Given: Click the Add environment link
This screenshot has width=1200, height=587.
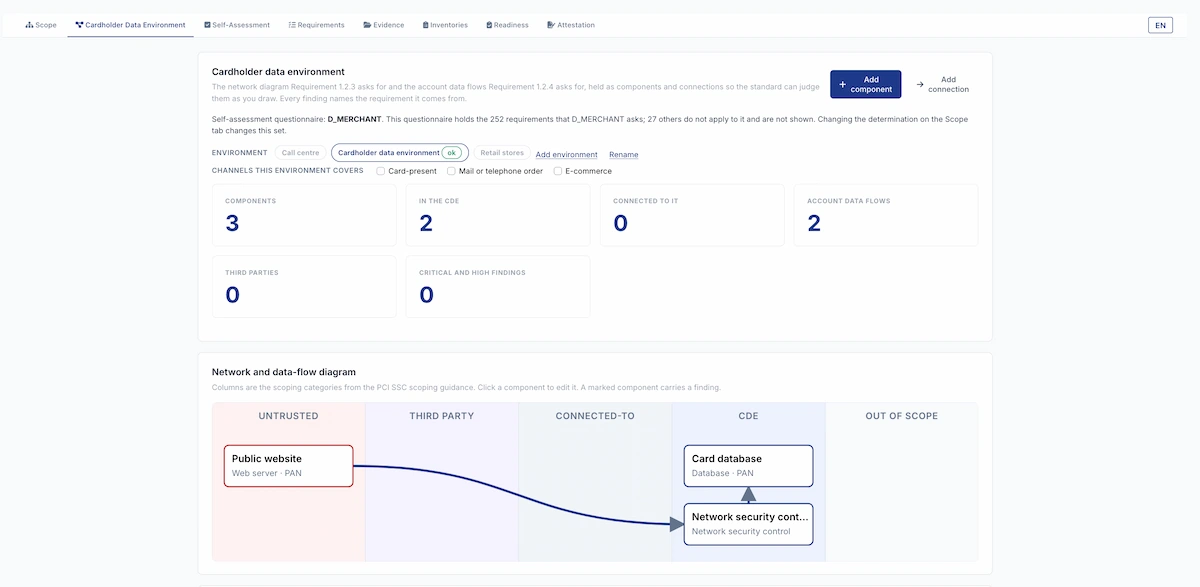Looking at the screenshot, I should (567, 154).
